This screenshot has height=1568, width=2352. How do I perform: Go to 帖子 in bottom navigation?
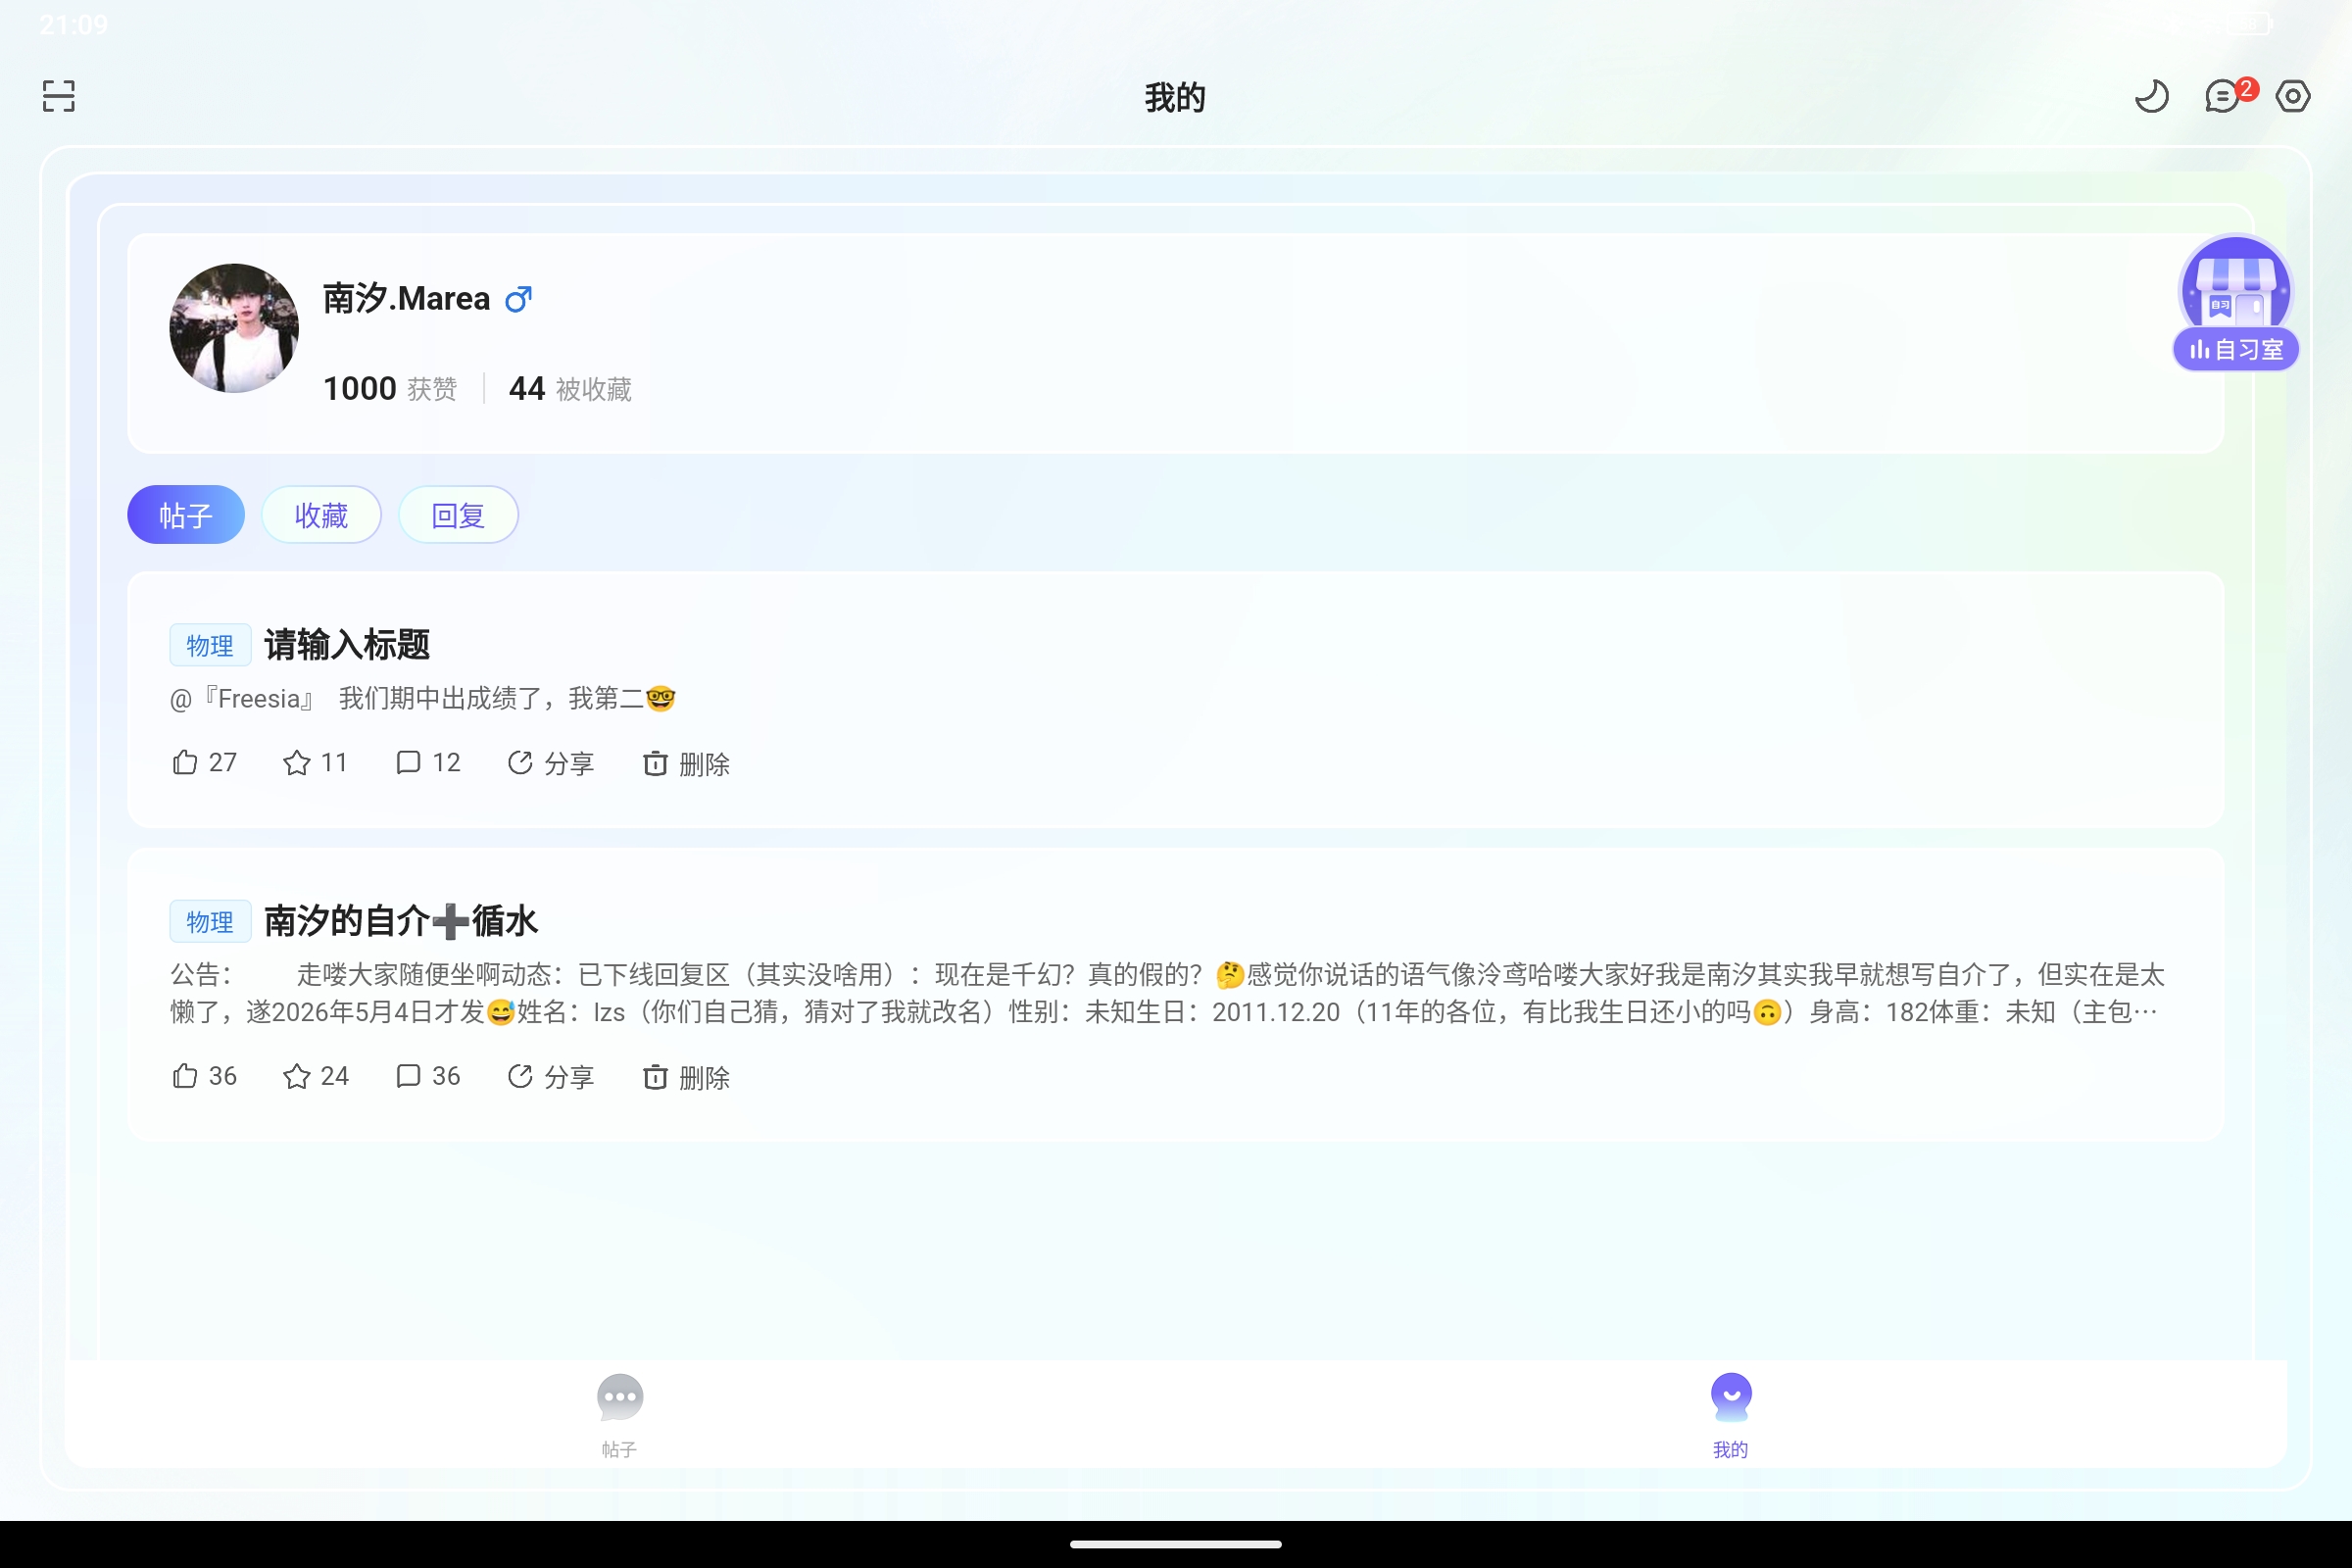[619, 1415]
